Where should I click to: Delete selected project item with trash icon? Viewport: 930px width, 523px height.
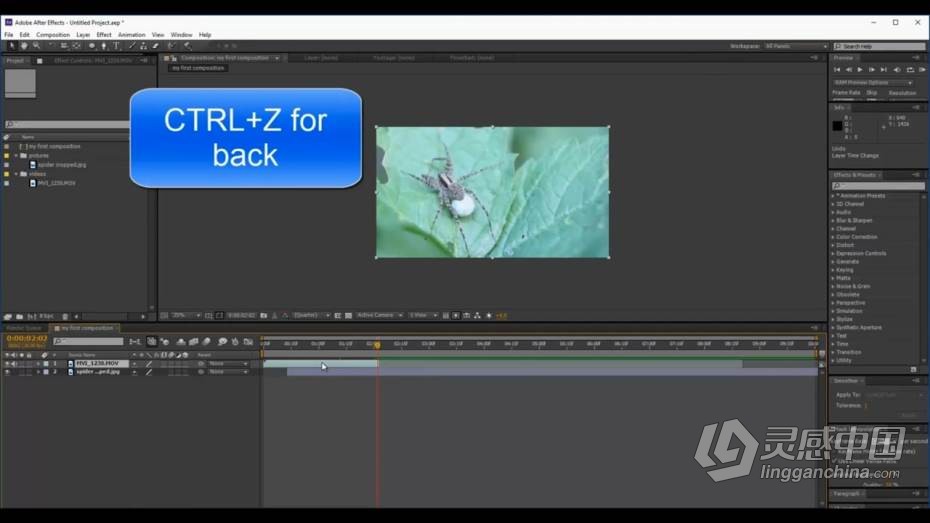tap(65, 317)
